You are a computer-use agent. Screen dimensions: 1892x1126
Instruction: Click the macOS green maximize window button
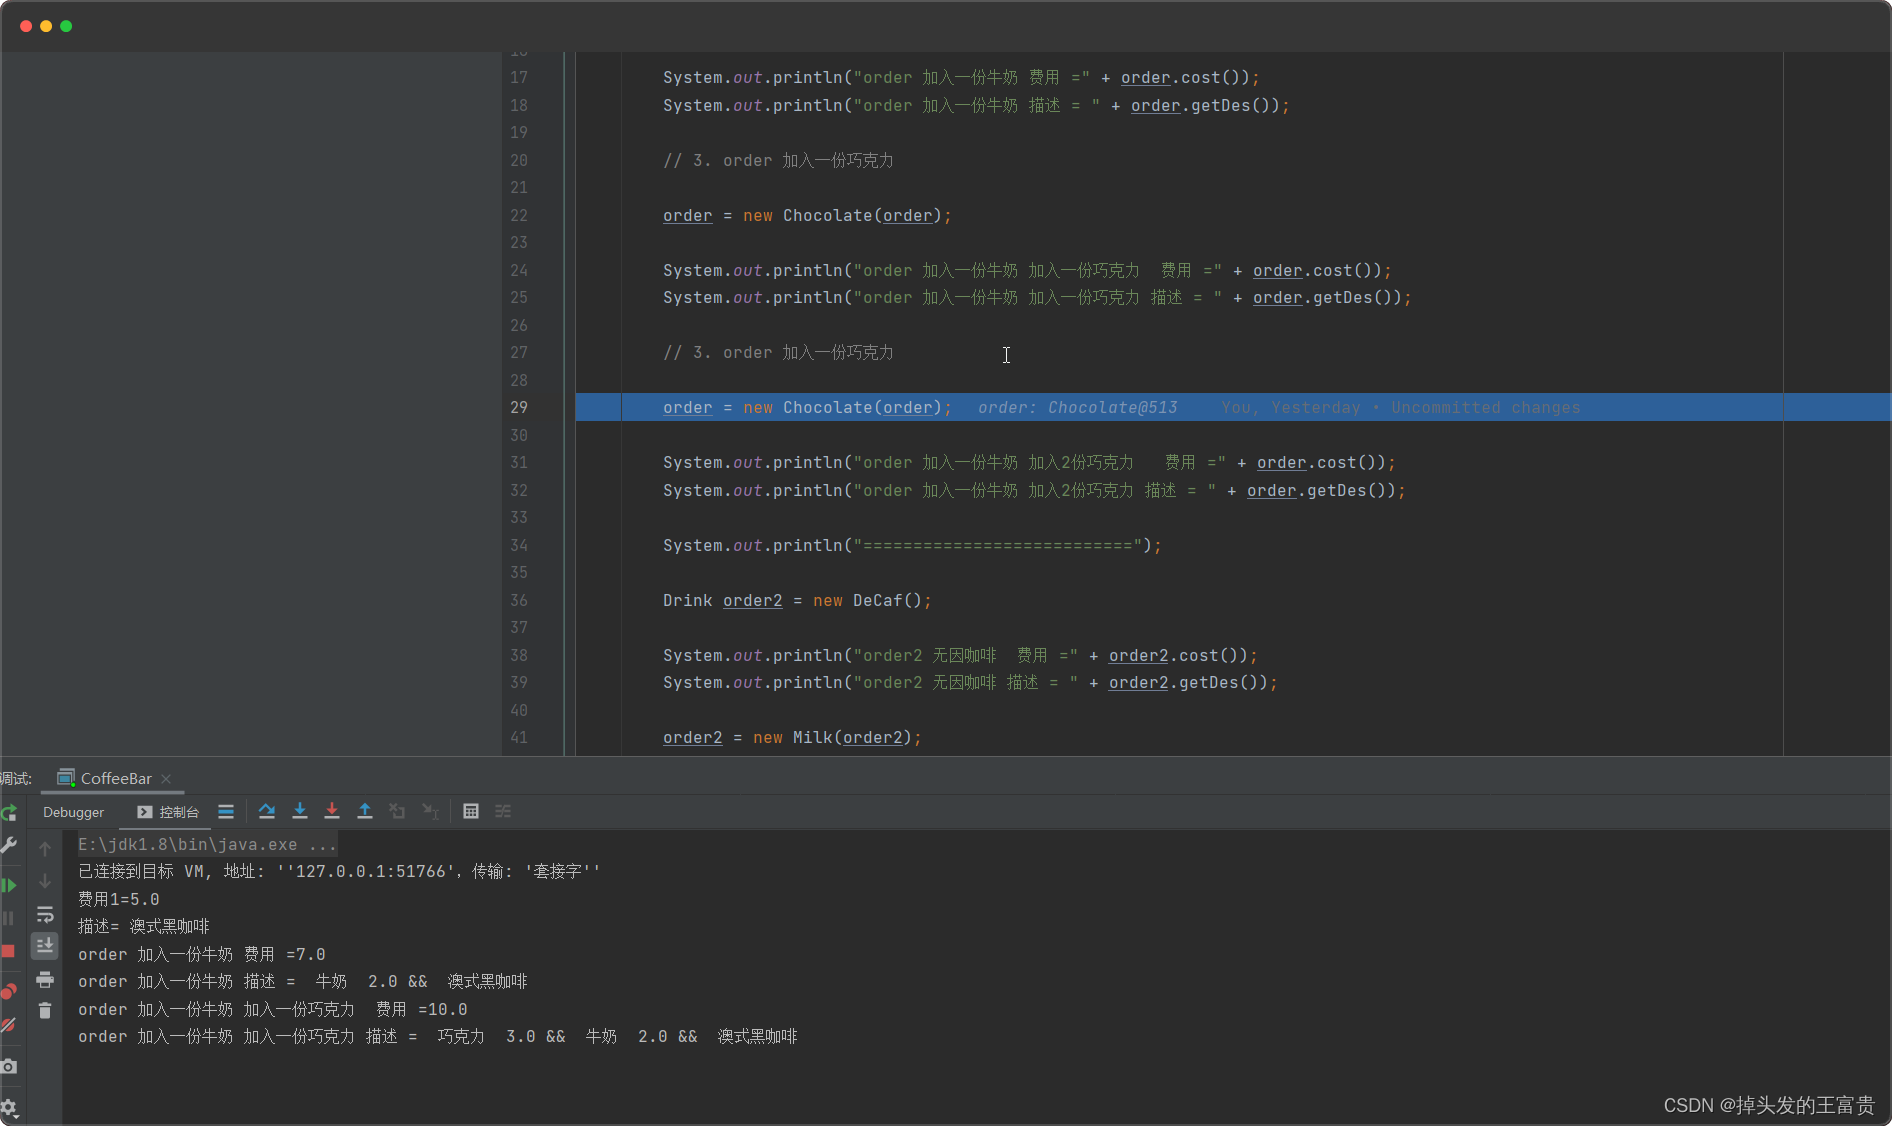[66, 26]
